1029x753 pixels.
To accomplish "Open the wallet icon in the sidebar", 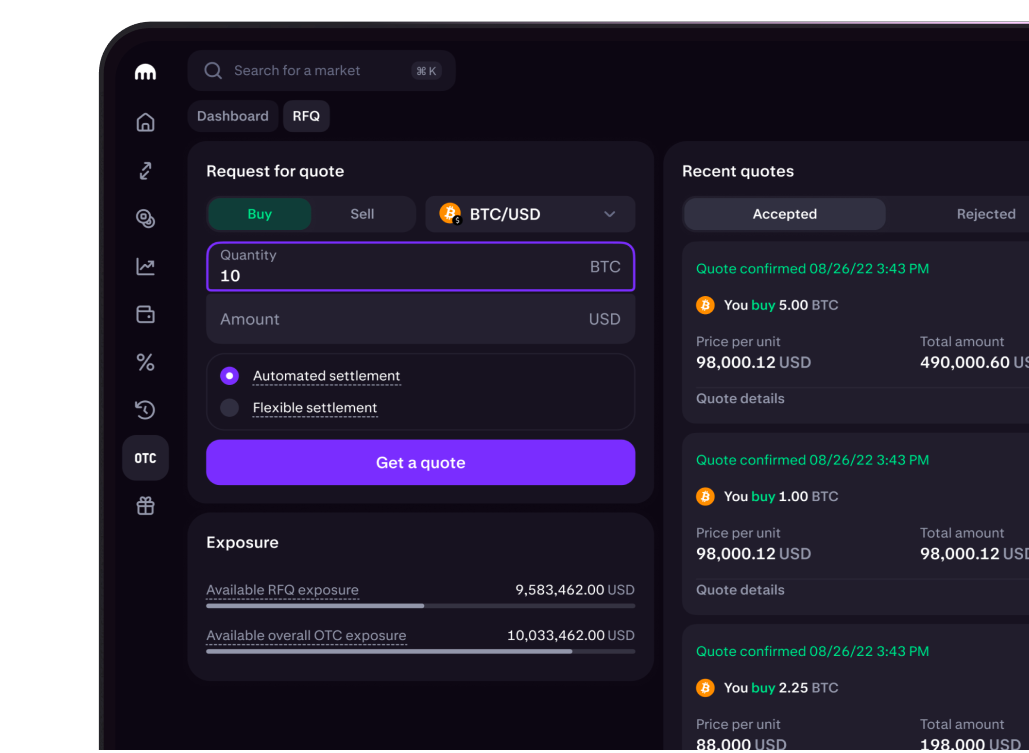I will (x=145, y=314).
